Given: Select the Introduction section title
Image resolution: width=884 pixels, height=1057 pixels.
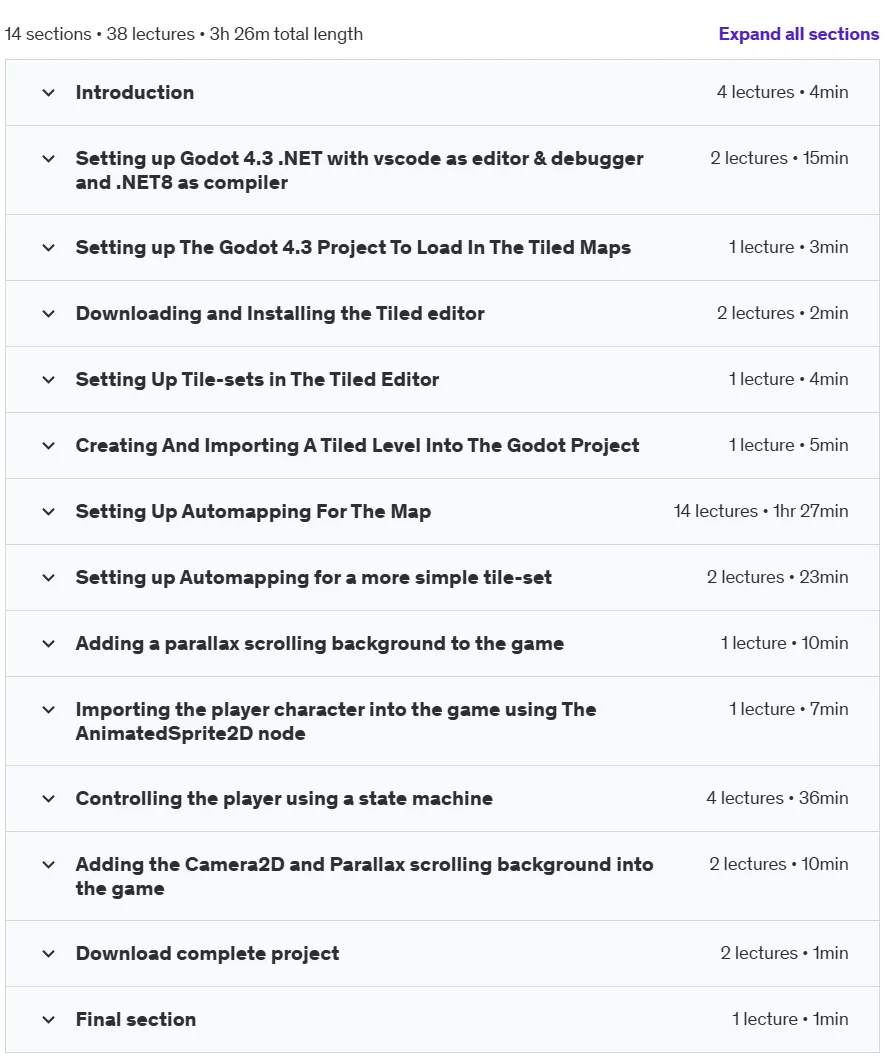Looking at the screenshot, I should 135,92.
